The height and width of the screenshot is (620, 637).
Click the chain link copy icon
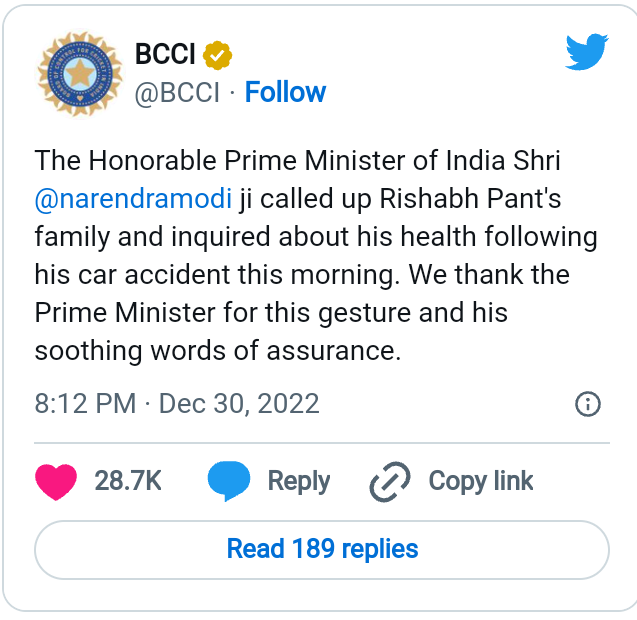click(x=390, y=481)
